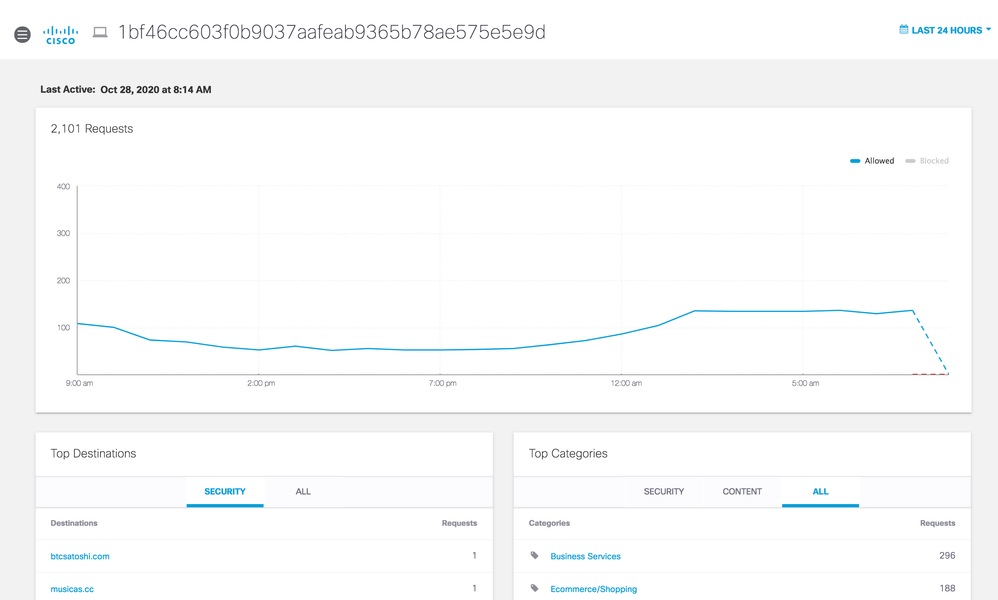Click the Cisco logo
Image resolution: width=998 pixels, height=600 pixels.
pos(60,35)
